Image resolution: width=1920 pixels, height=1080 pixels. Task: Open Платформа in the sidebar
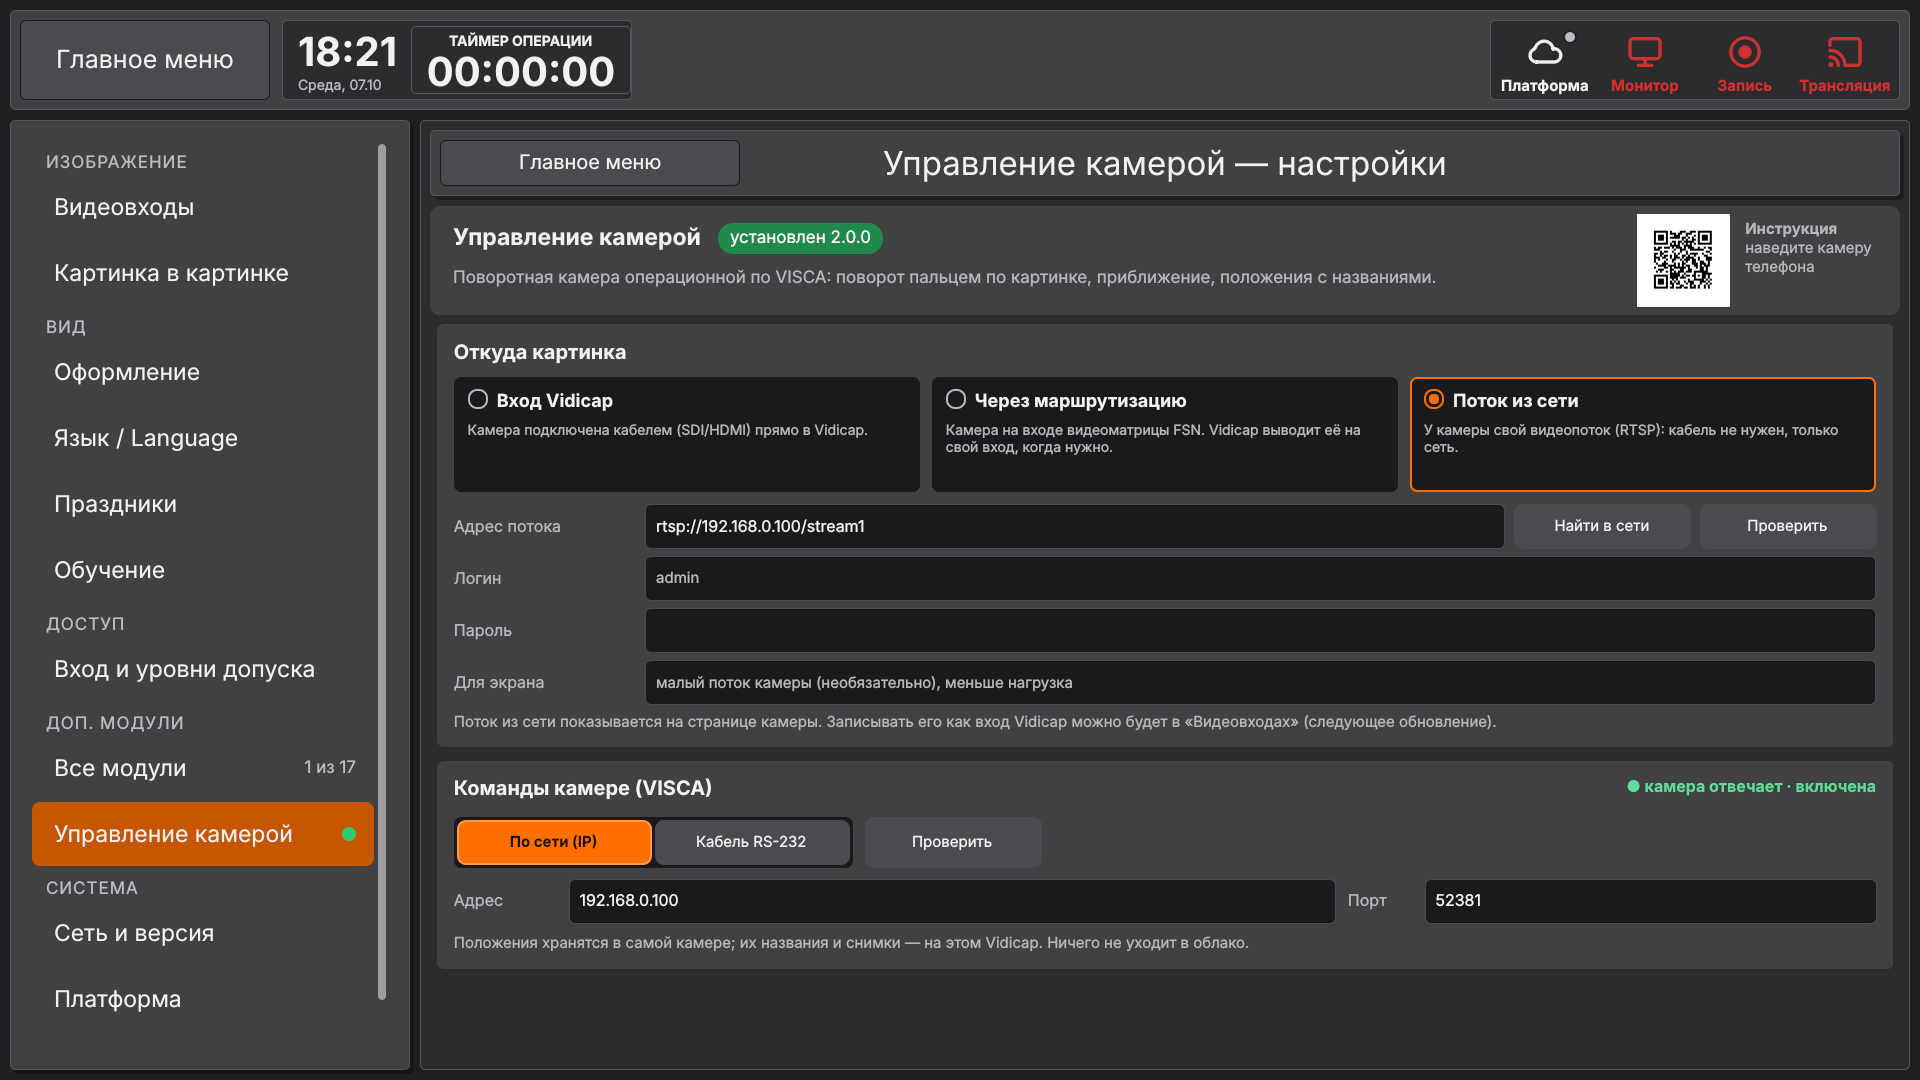tap(202, 999)
